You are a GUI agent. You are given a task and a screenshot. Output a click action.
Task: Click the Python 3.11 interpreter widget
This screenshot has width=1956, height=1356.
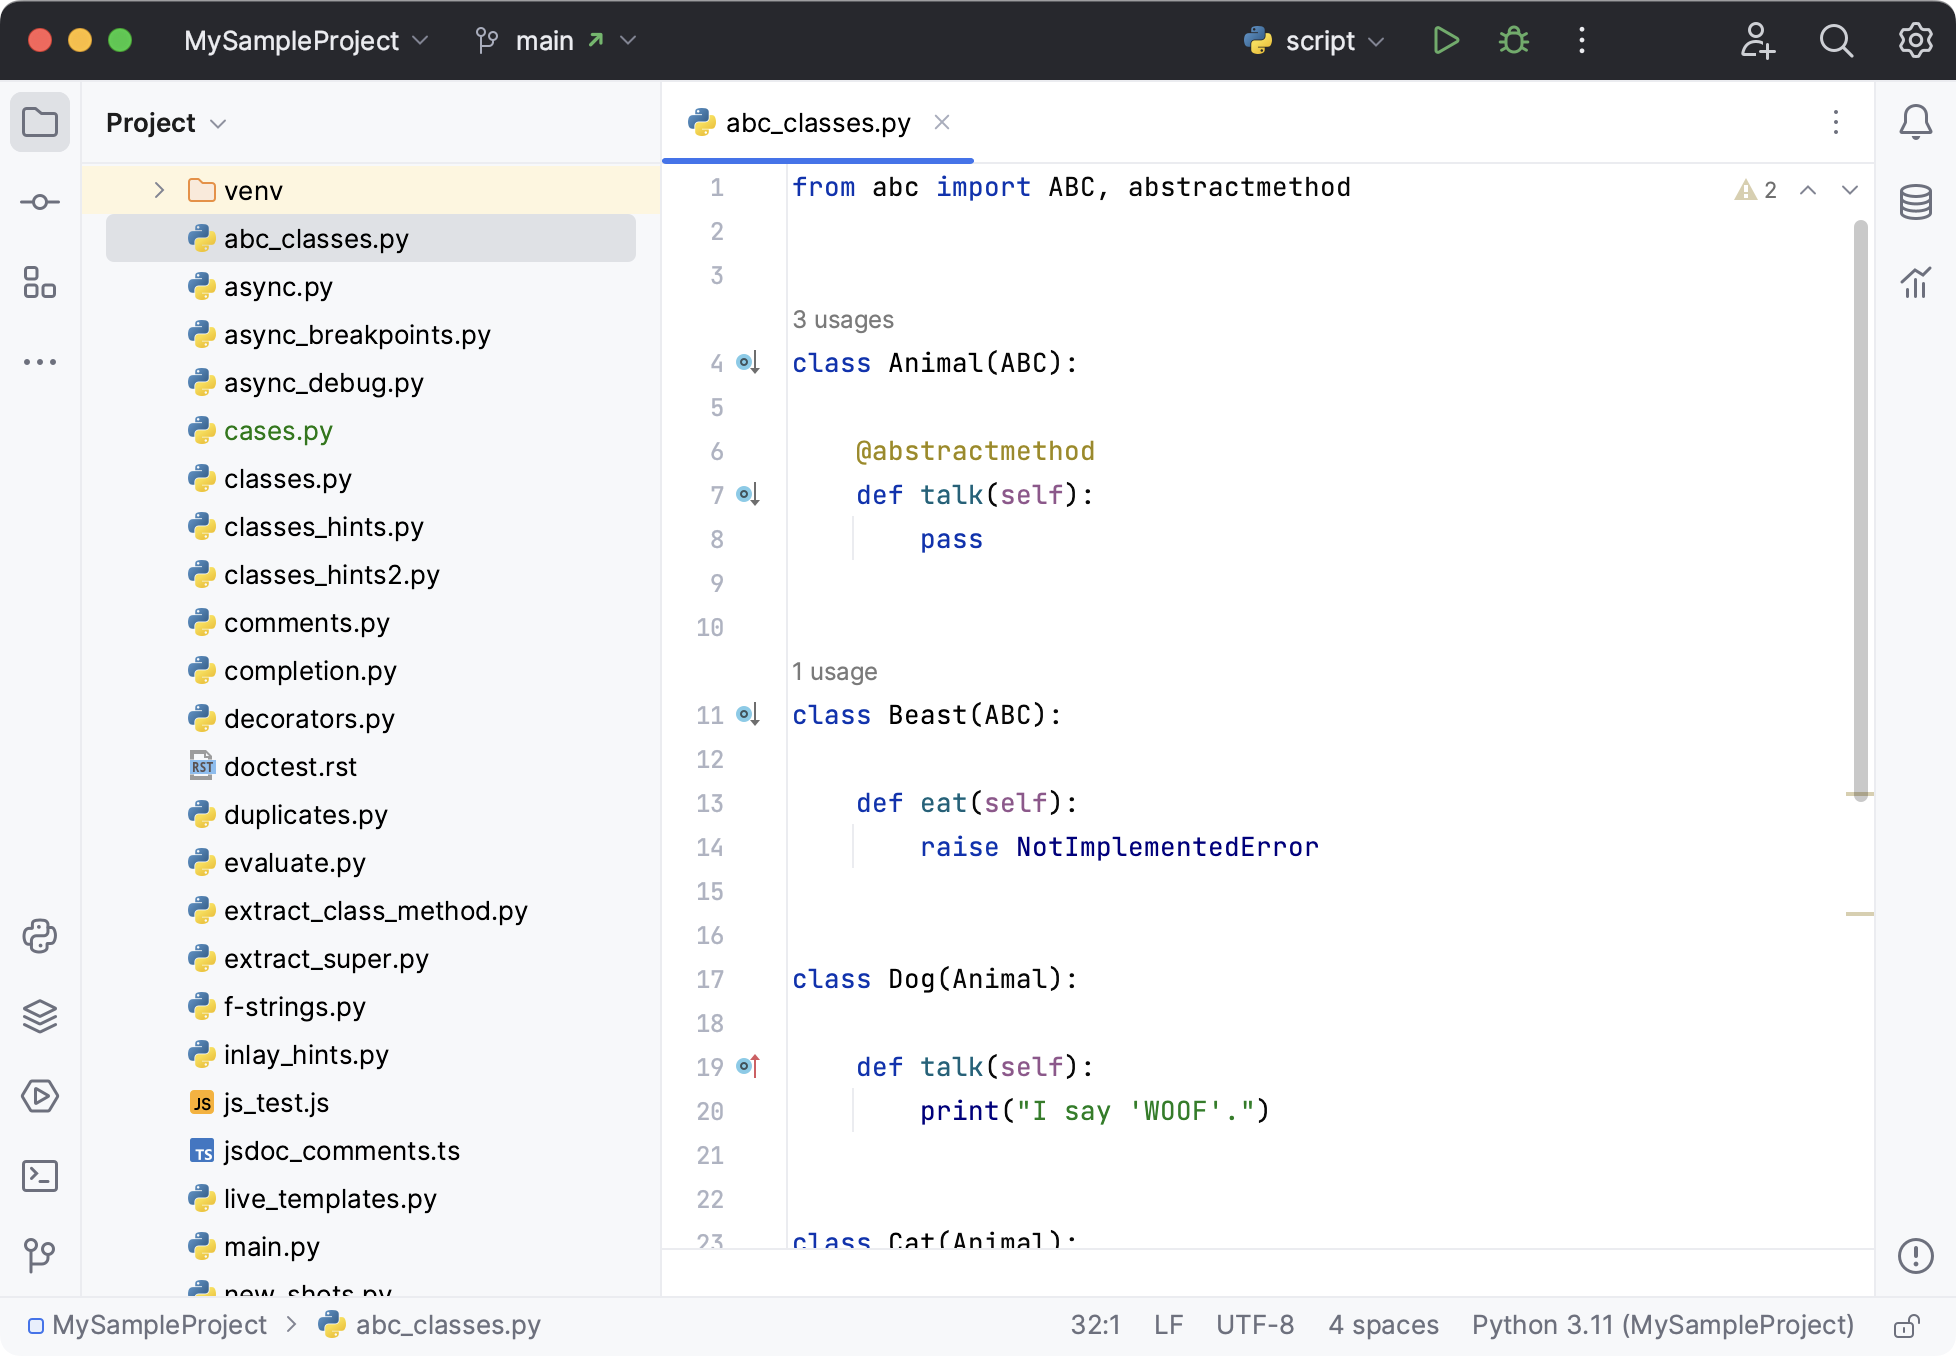coord(1661,1325)
